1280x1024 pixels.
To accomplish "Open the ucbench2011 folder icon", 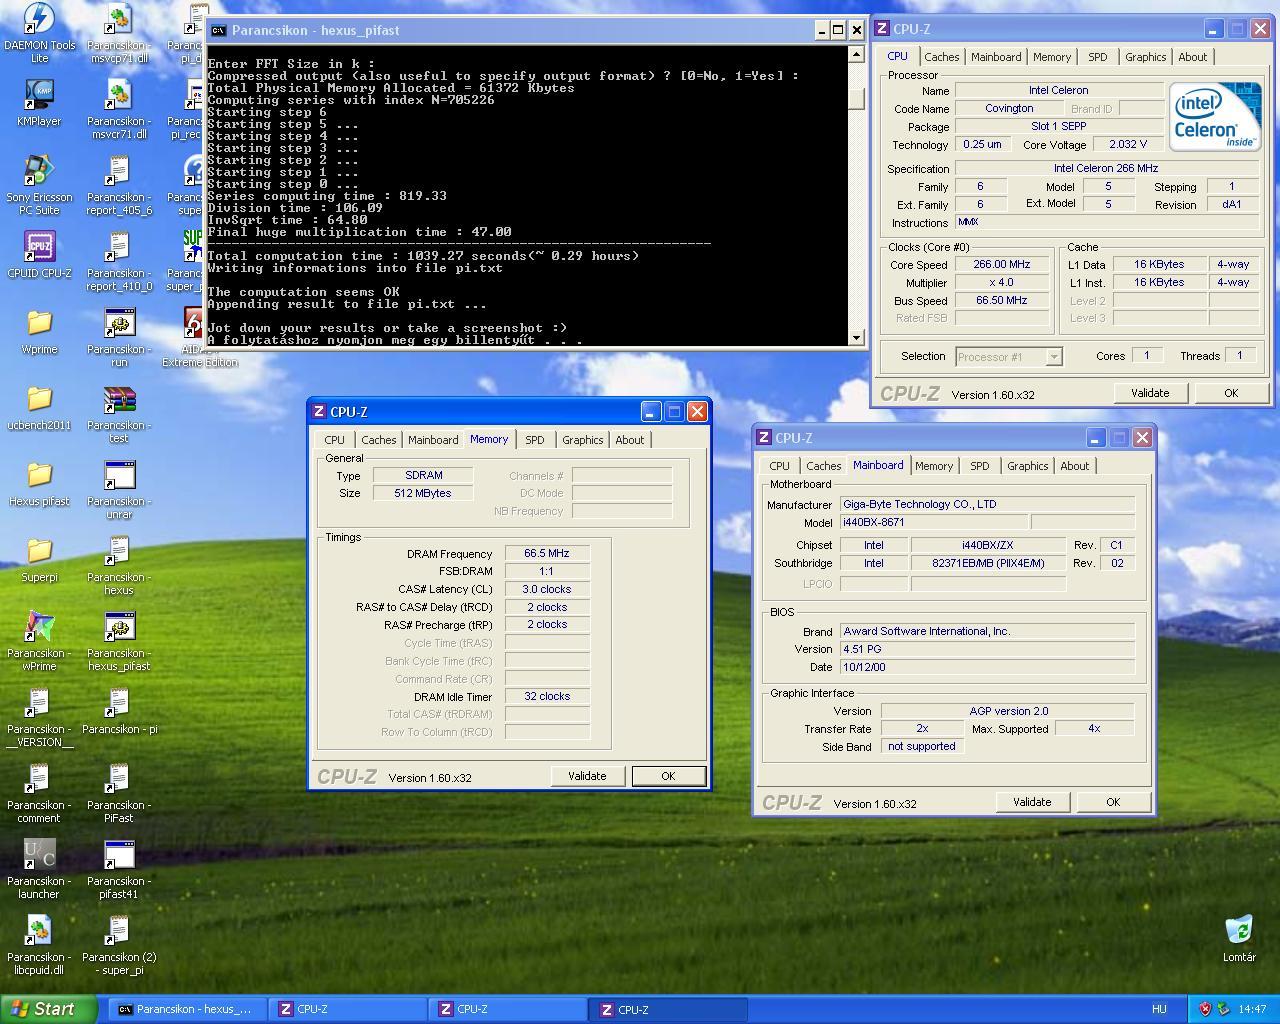I will click(39, 398).
